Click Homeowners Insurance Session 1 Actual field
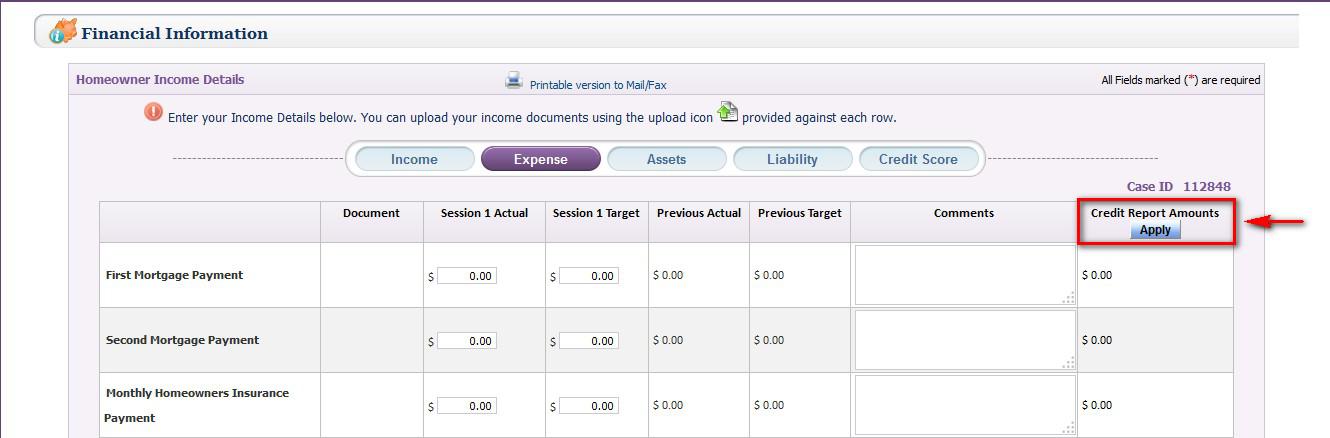This screenshot has width=1330, height=438. coord(467,406)
